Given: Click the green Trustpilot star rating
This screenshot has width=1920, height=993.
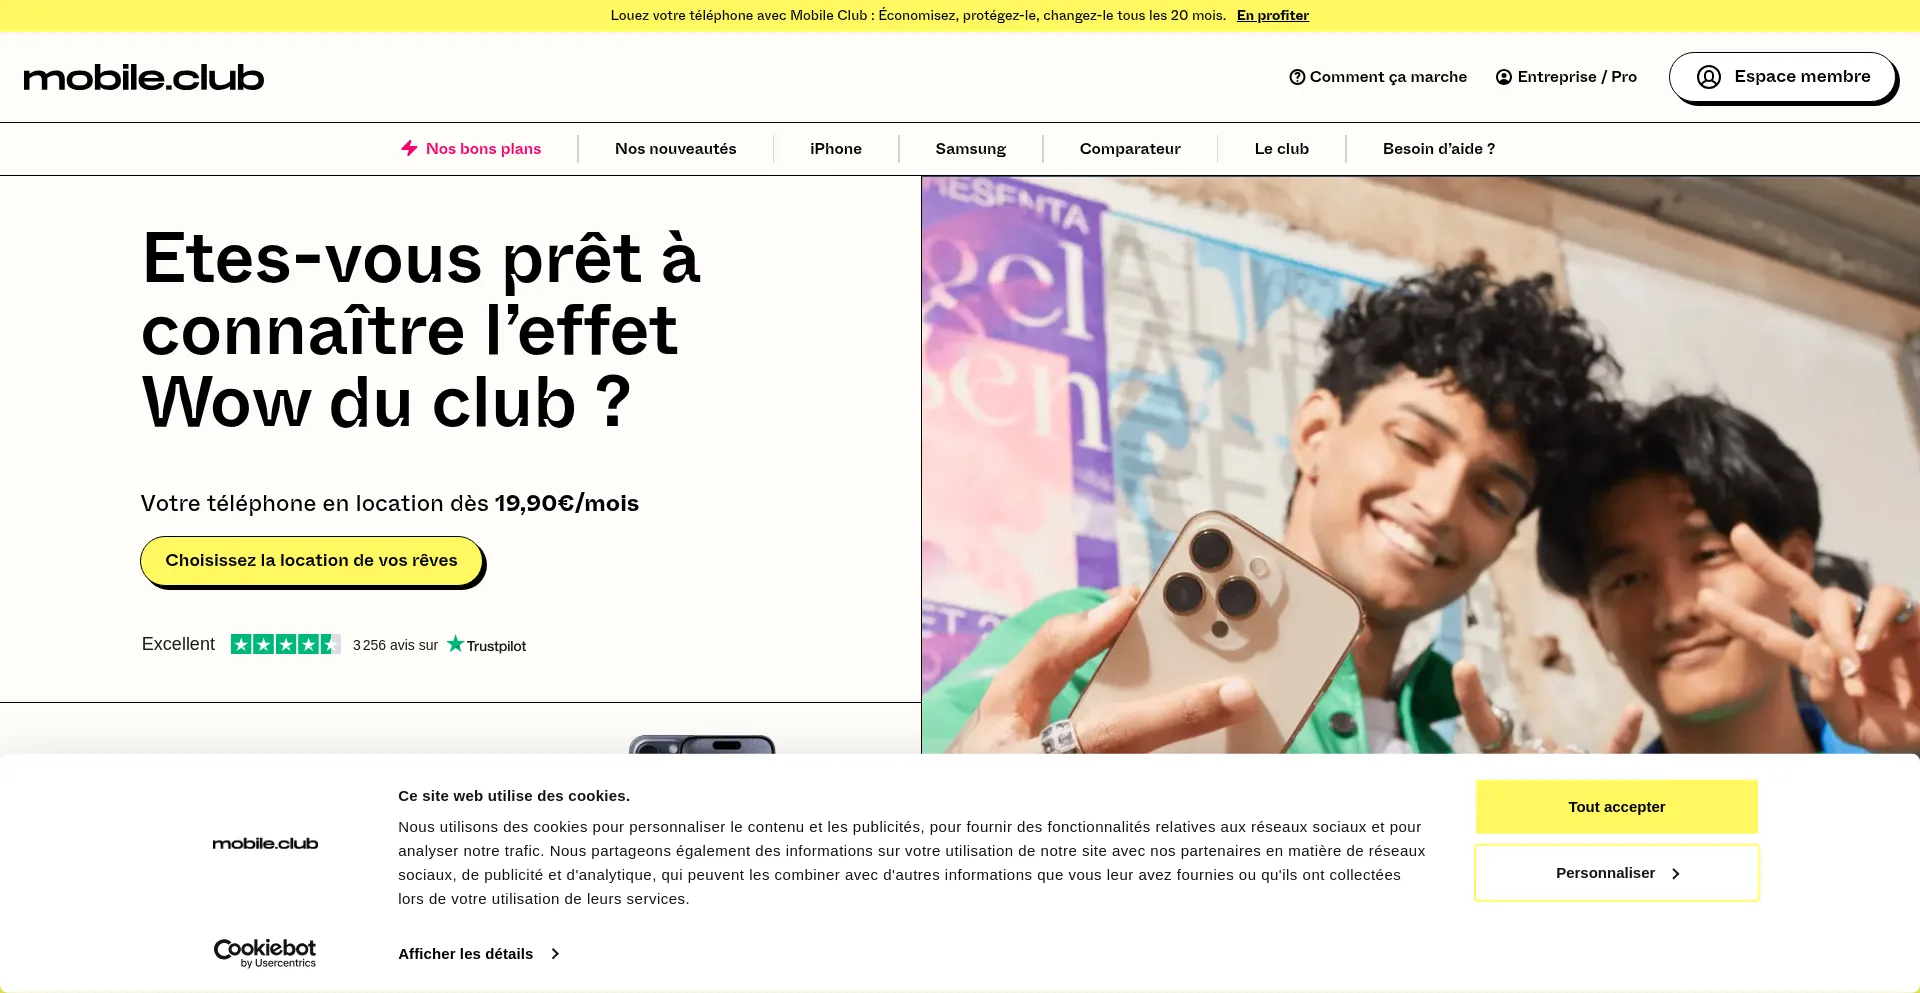Looking at the screenshot, I should (x=286, y=645).
